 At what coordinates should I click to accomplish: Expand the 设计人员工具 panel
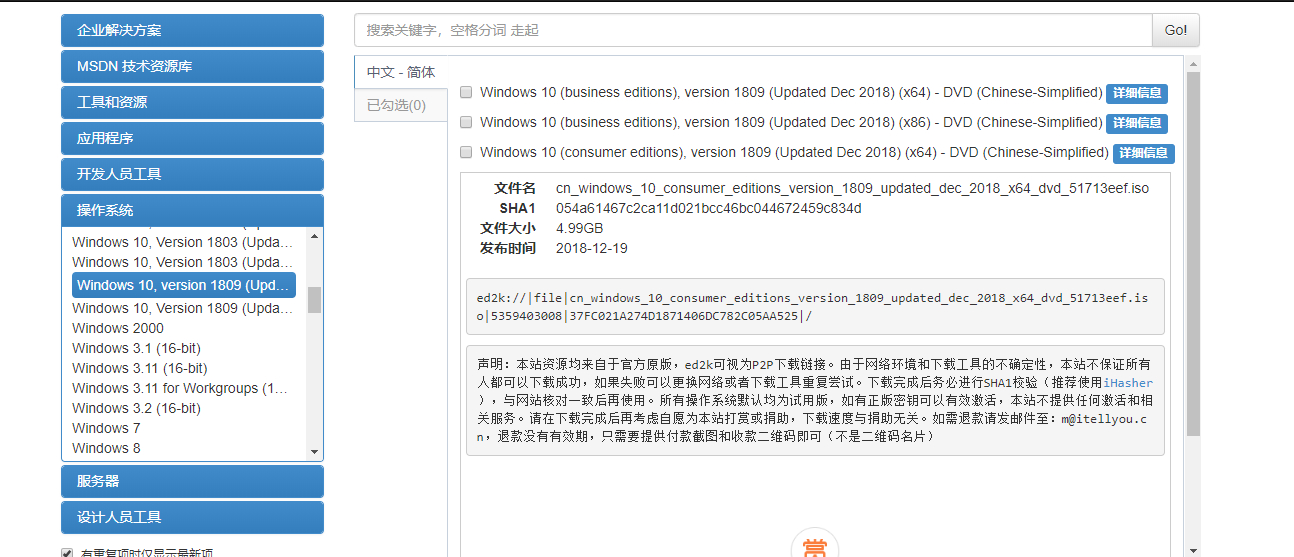coord(192,517)
